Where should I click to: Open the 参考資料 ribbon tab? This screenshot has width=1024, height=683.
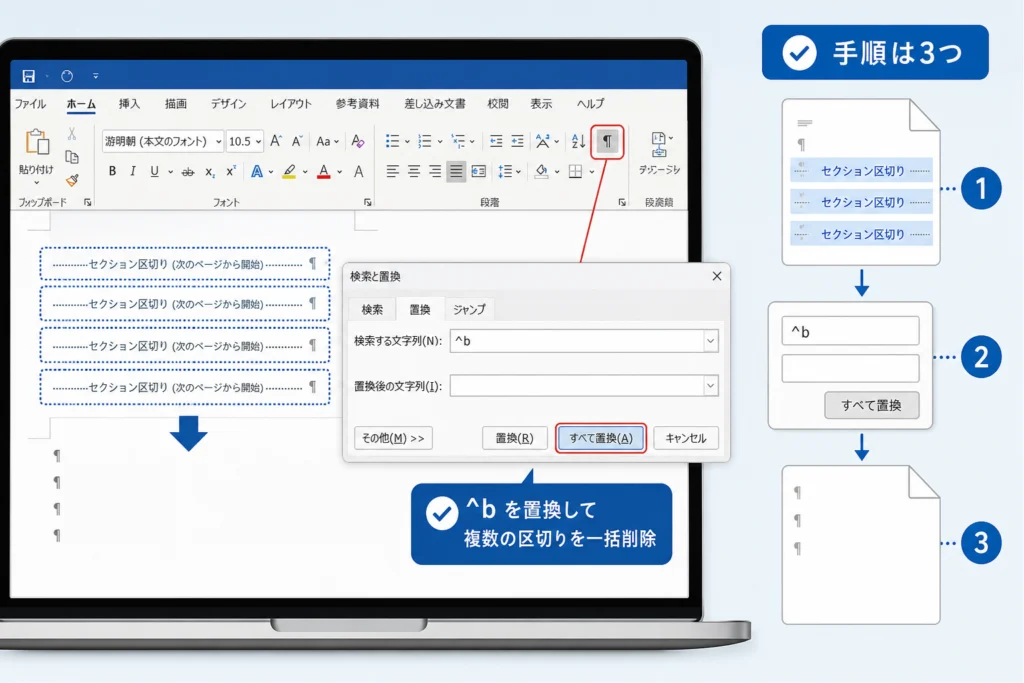pos(357,104)
